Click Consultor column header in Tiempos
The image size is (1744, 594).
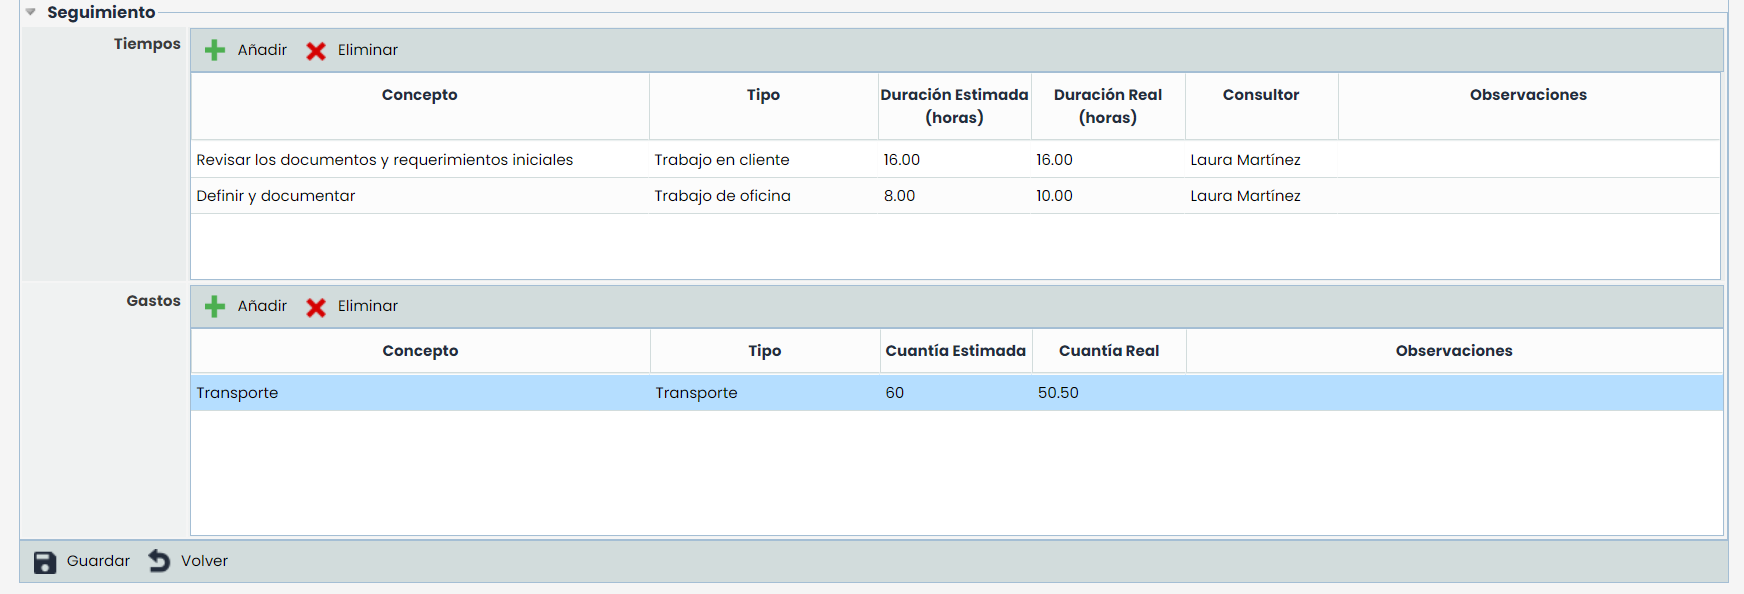click(1260, 95)
